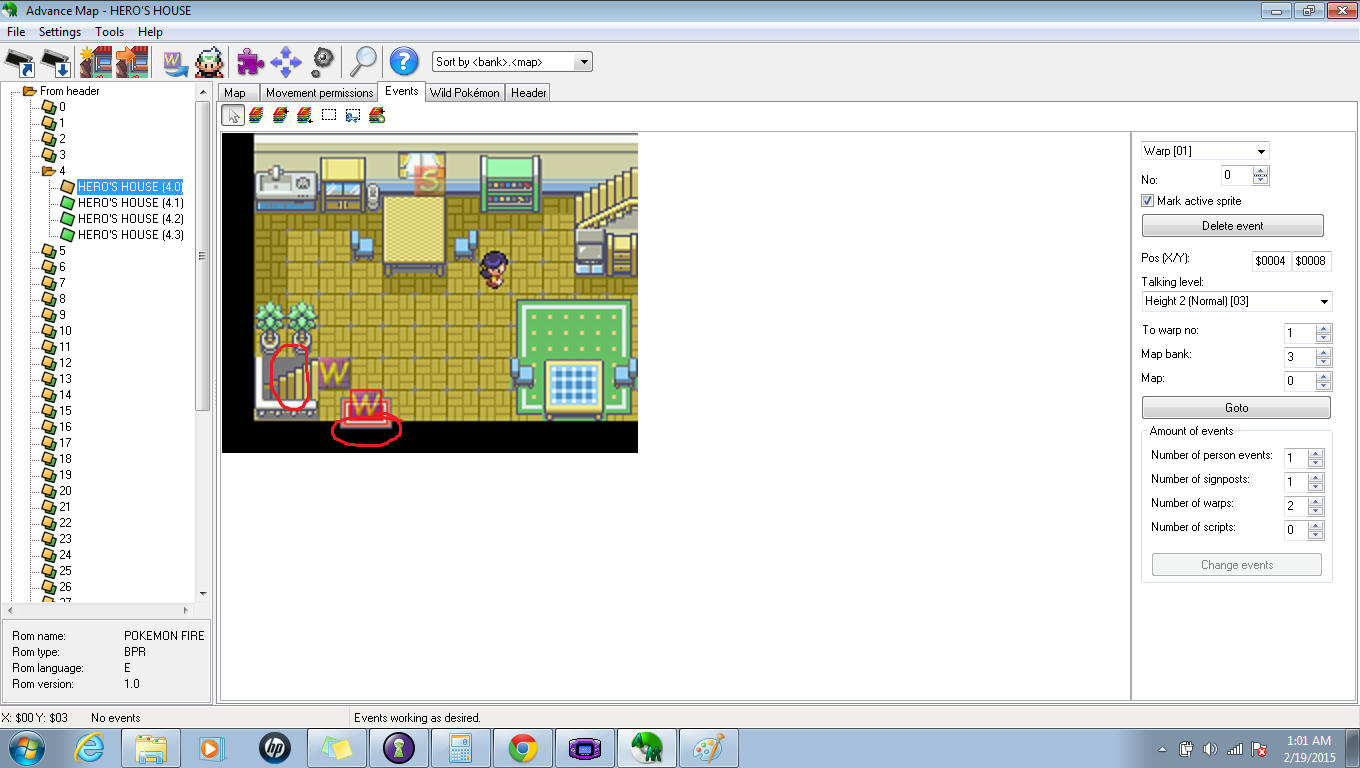Select HERO'S HOUSE (4.2) in tree
The height and width of the screenshot is (768, 1360).
tap(131, 219)
